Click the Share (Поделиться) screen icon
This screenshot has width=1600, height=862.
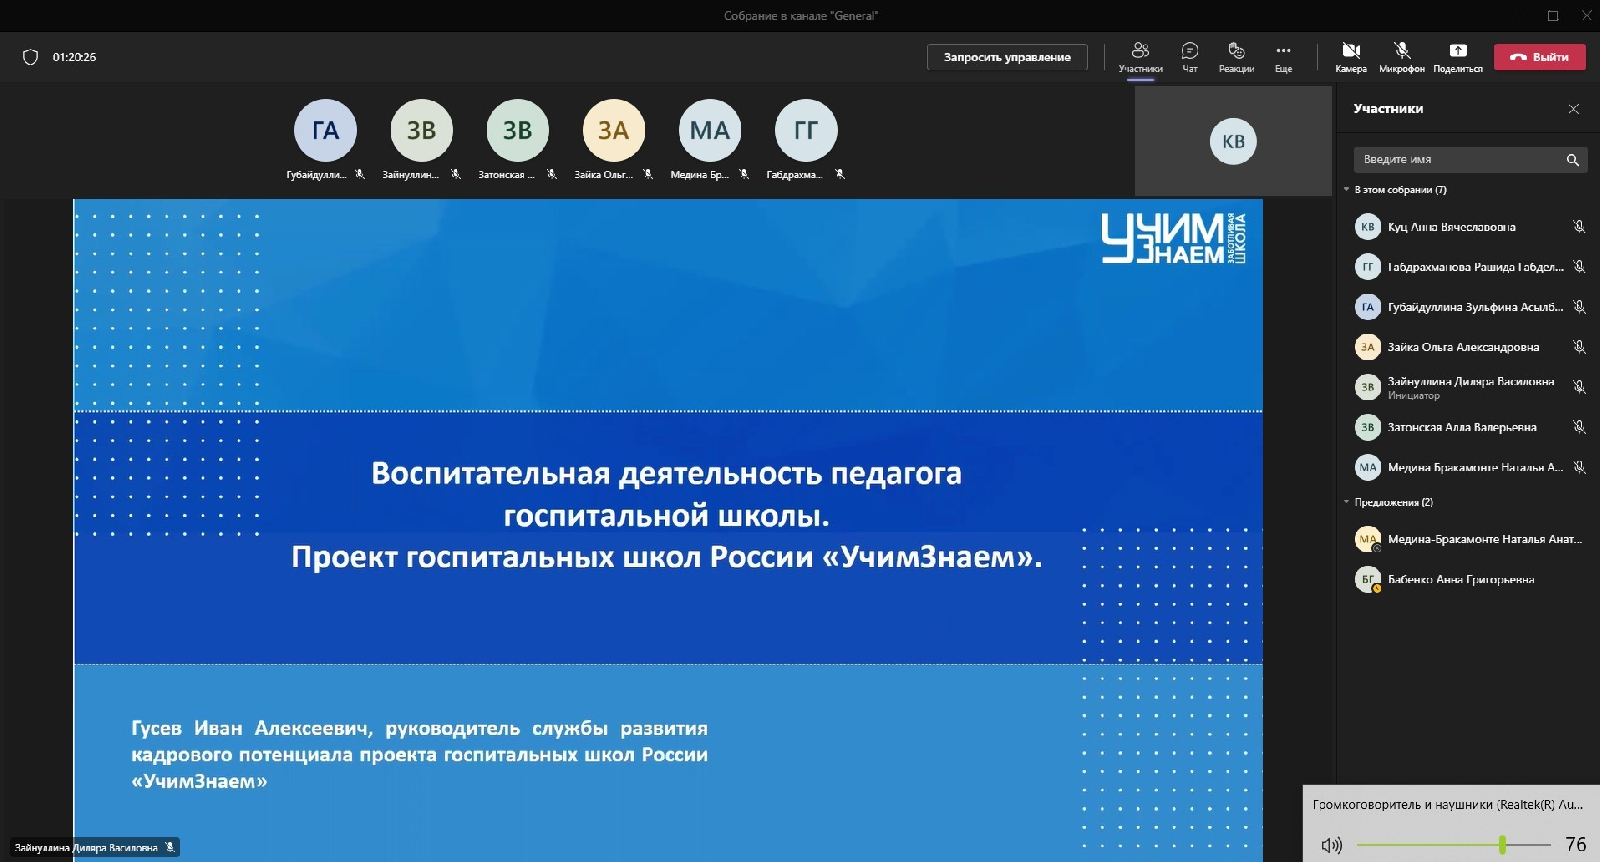click(1458, 51)
